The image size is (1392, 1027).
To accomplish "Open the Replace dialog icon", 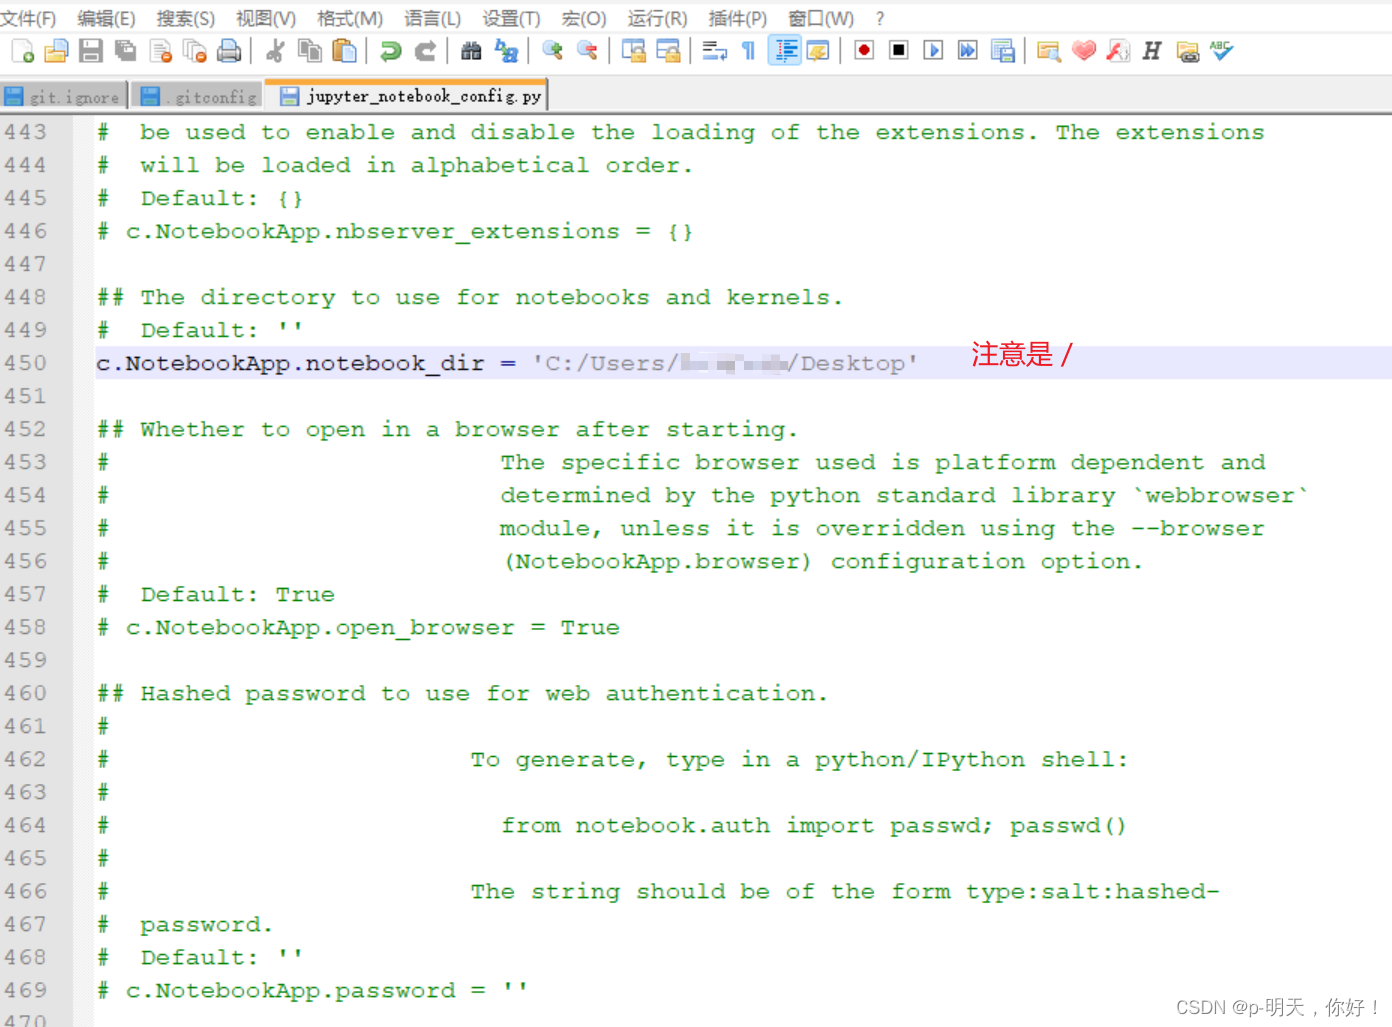I will (506, 51).
